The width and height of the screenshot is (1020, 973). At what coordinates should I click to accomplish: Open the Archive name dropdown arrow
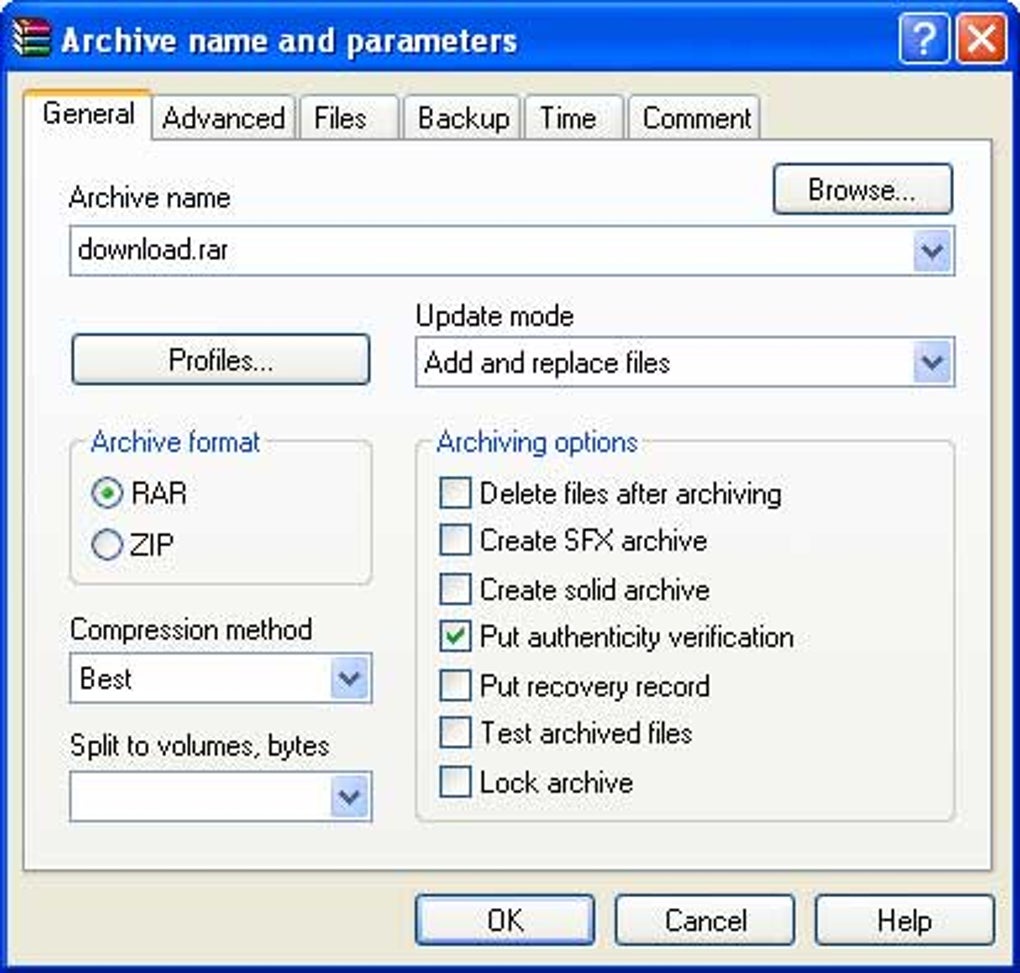point(933,250)
